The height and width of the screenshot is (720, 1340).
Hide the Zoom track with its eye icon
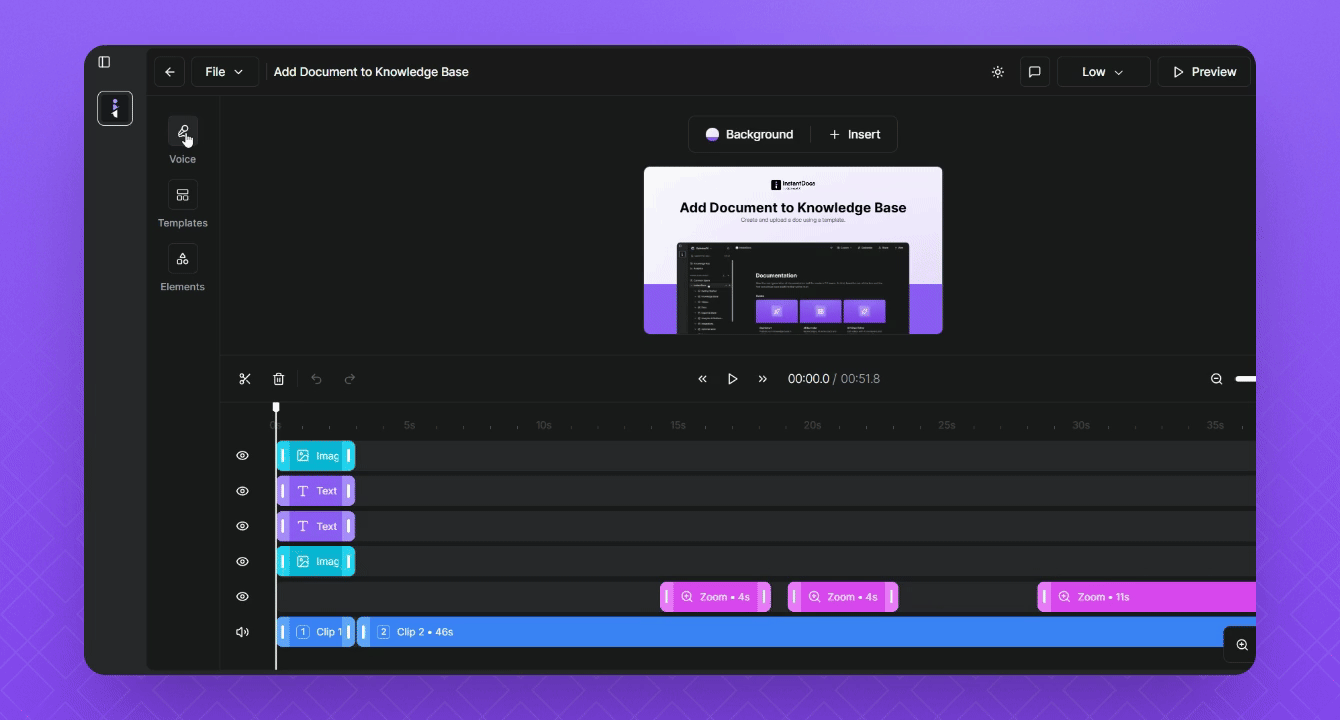tap(242, 597)
